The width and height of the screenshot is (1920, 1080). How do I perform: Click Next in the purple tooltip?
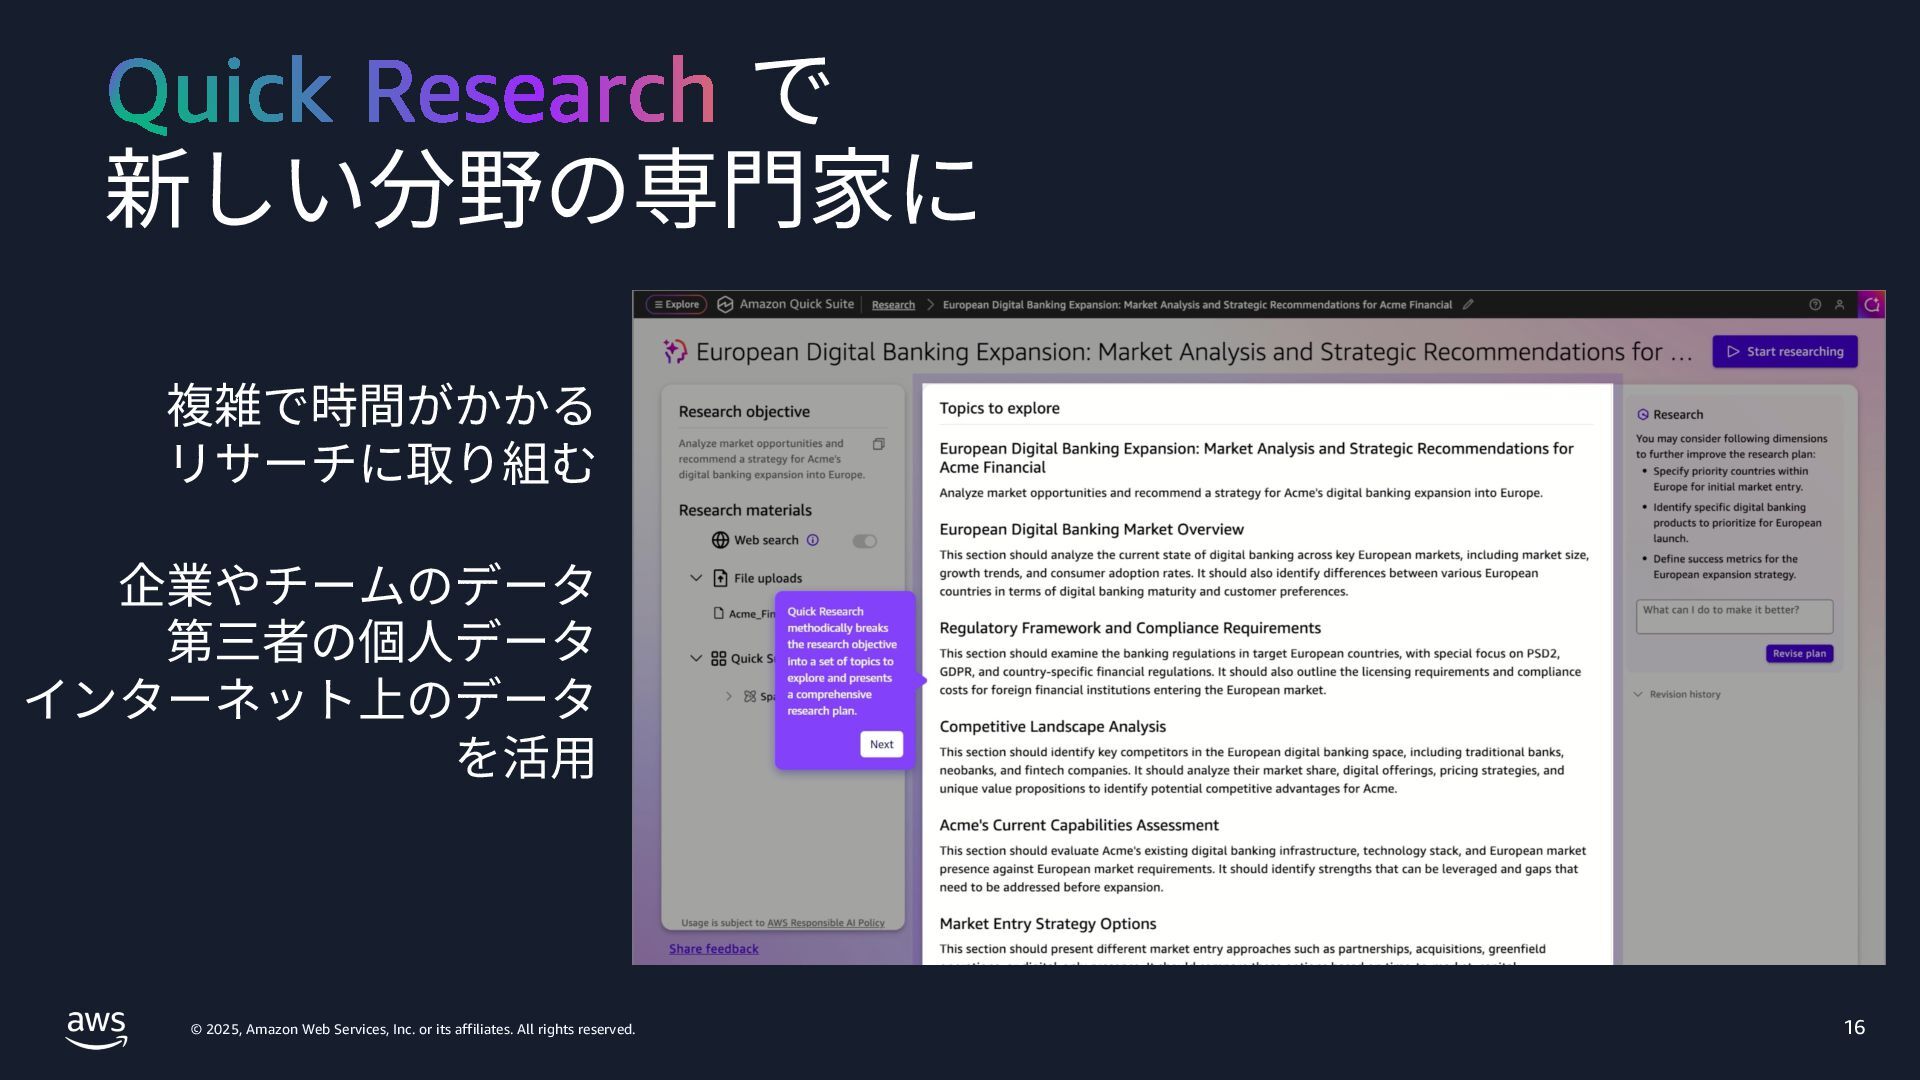tap(881, 744)
